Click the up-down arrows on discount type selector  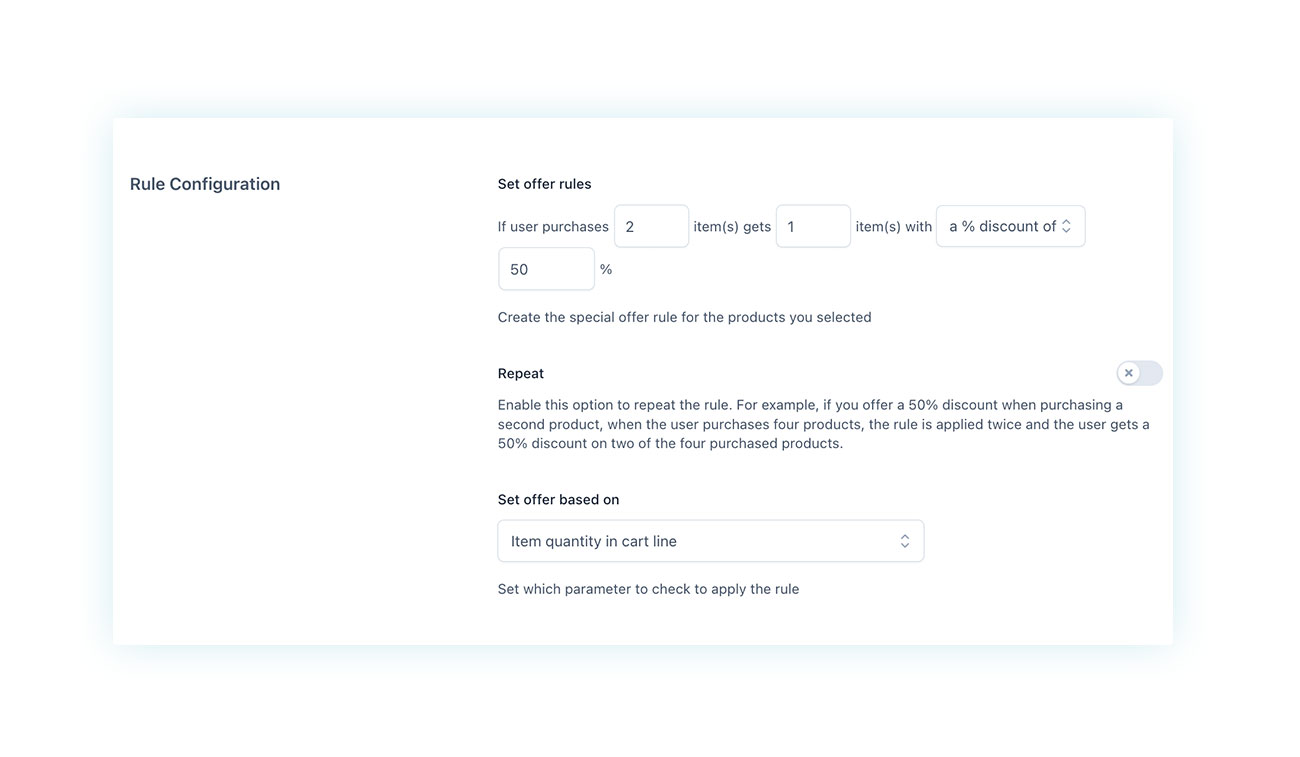(x=1066, y=227)
